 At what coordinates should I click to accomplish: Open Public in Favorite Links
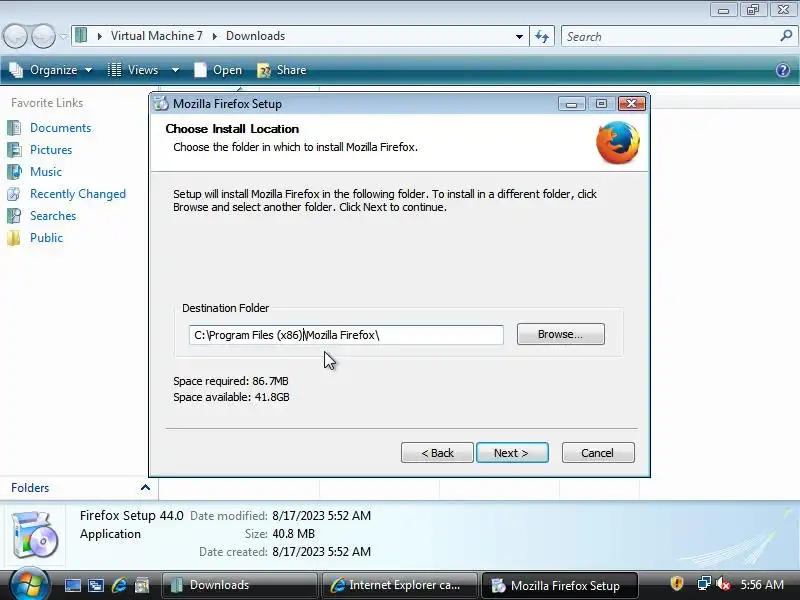(x=46, y=238)
